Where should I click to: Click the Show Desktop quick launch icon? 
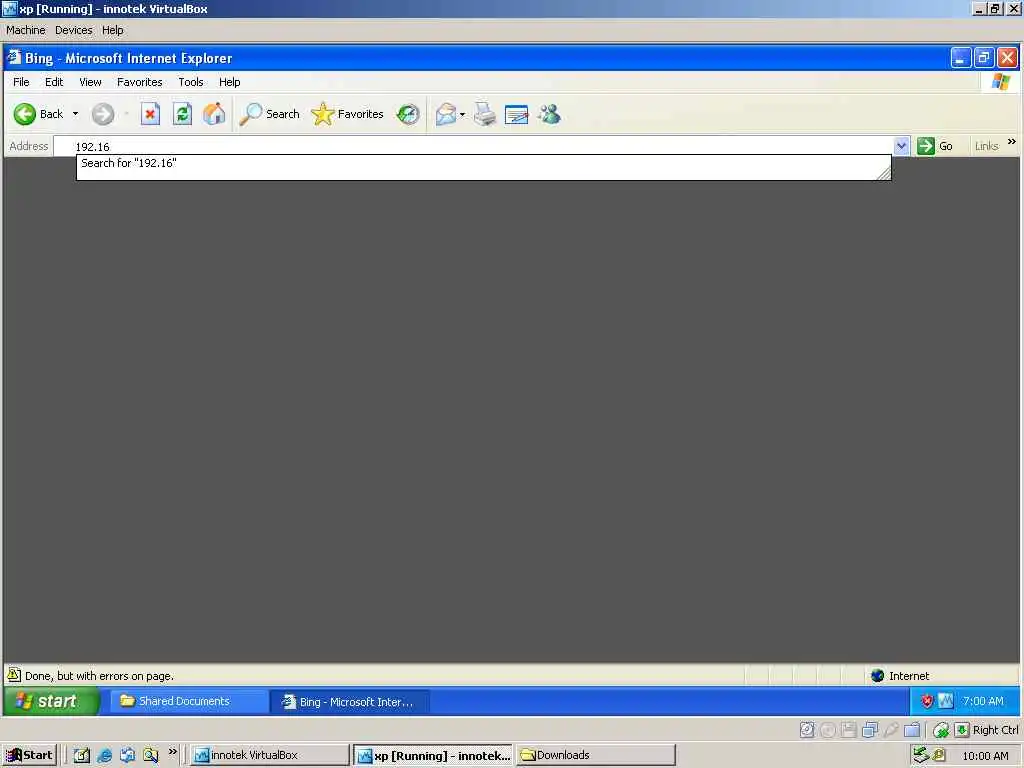pyautogui.click(x=81, y=756)
